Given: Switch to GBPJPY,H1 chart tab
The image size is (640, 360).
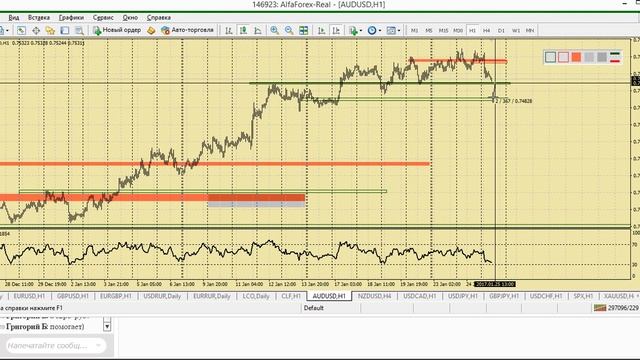Looking at the screenshot, I should [504, 296].
